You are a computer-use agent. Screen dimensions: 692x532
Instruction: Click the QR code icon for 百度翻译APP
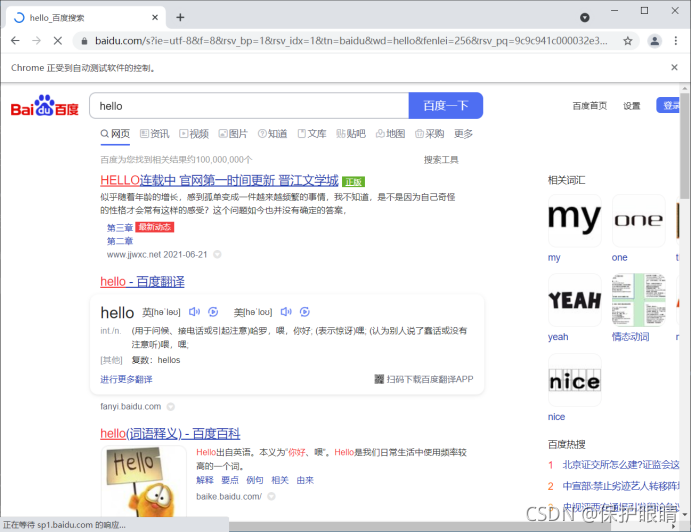(x=379, y=379)
